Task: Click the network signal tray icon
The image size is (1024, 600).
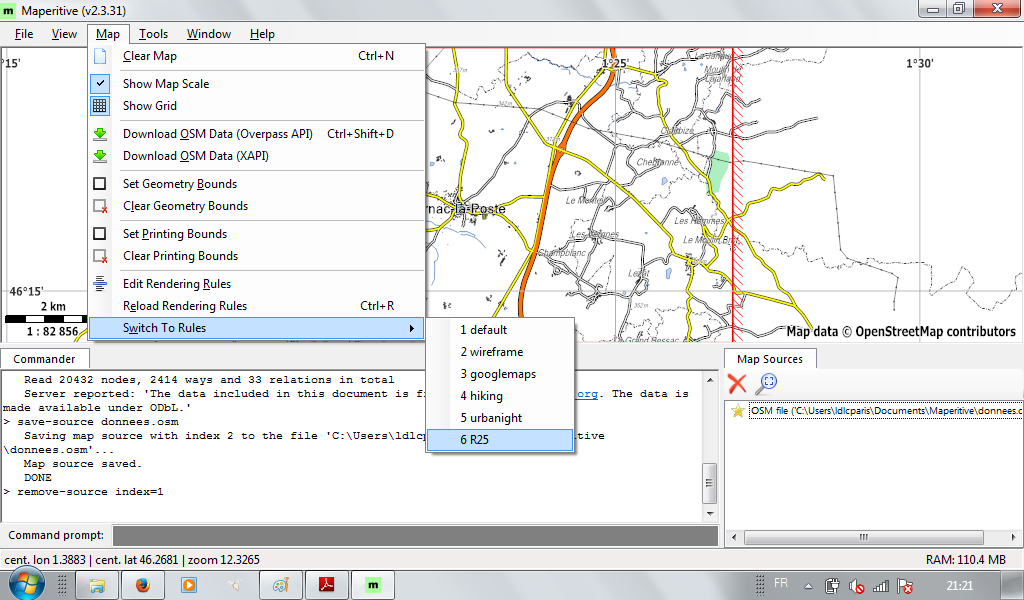Action: coord(880,586)
